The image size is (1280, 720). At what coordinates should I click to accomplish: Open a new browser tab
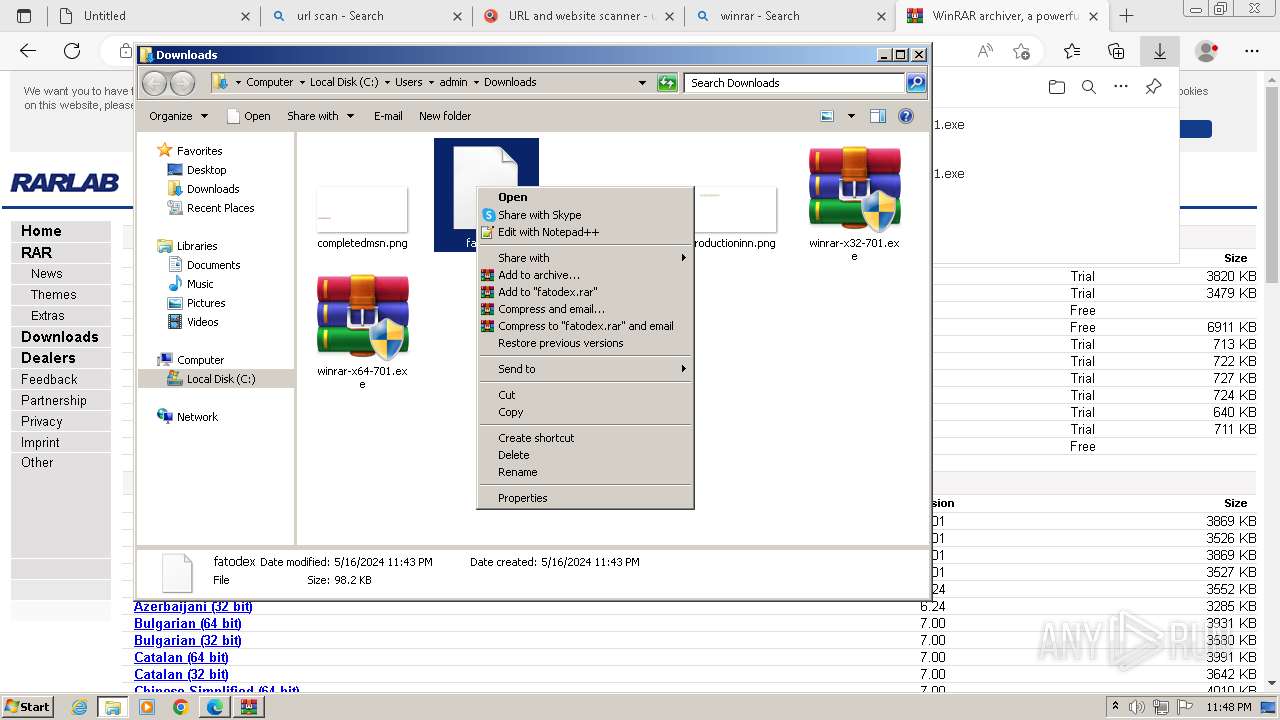click(1126, 16)
